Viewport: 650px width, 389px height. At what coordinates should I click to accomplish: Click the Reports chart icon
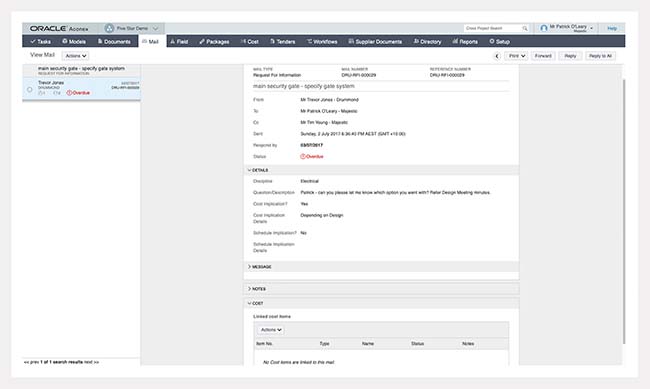455,41
